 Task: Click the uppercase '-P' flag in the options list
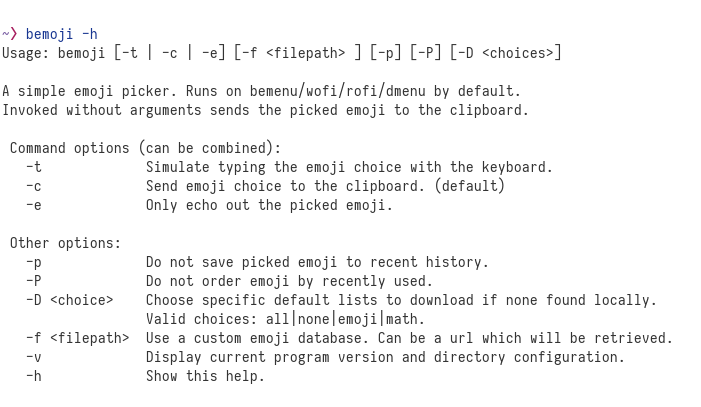(34, 281)
